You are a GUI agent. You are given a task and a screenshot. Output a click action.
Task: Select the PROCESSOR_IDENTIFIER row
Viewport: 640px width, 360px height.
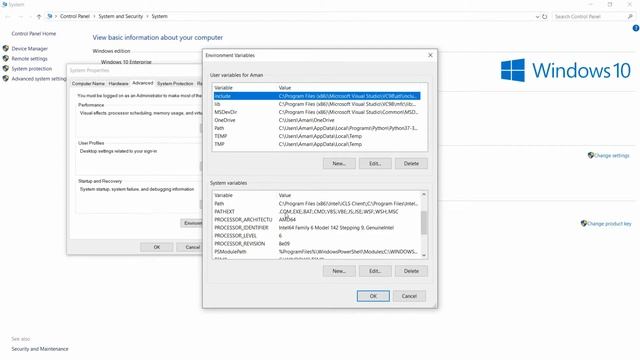(x=317, y=228)
